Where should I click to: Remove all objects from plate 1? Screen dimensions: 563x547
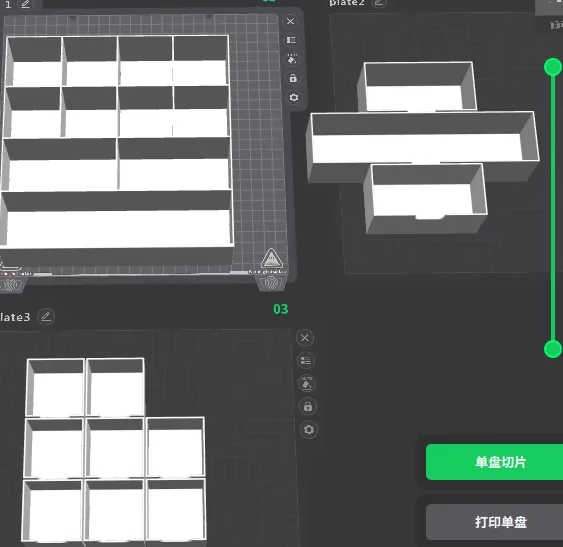click(x=290, y=21)
